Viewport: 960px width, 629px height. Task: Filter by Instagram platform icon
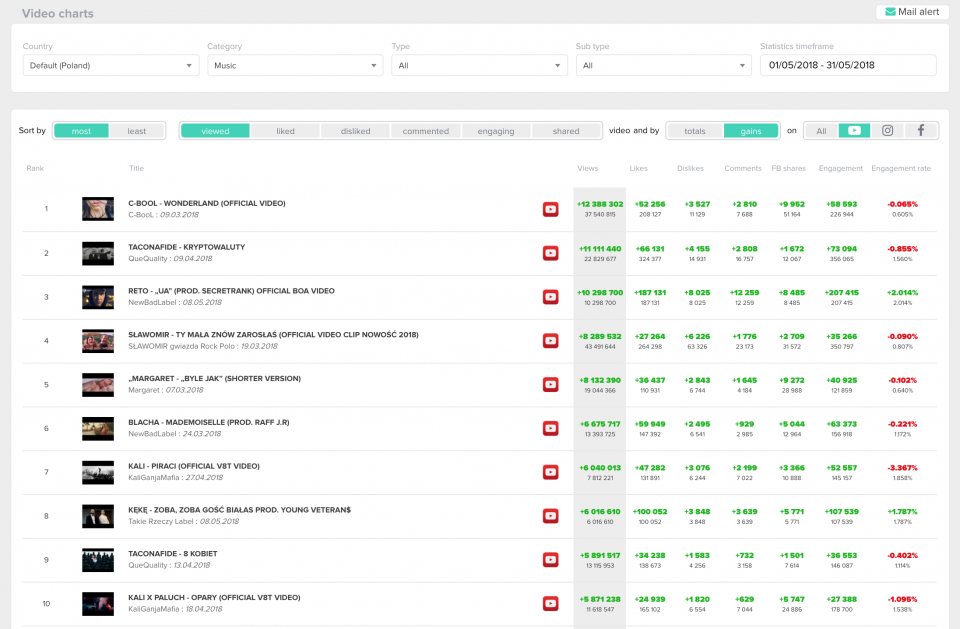click(x=887, y=130)
